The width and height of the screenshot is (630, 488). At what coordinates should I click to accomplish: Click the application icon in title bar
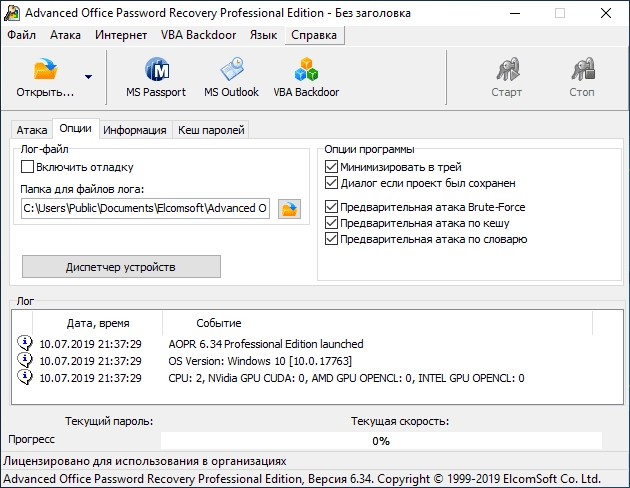click(x=12, y=12)
